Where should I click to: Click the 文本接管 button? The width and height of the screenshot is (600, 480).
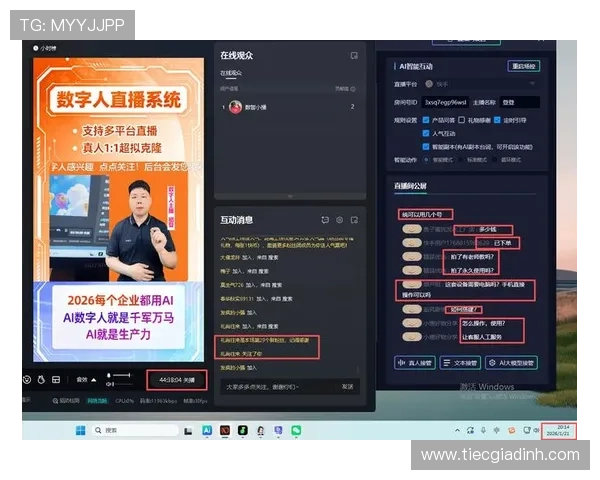460,362
